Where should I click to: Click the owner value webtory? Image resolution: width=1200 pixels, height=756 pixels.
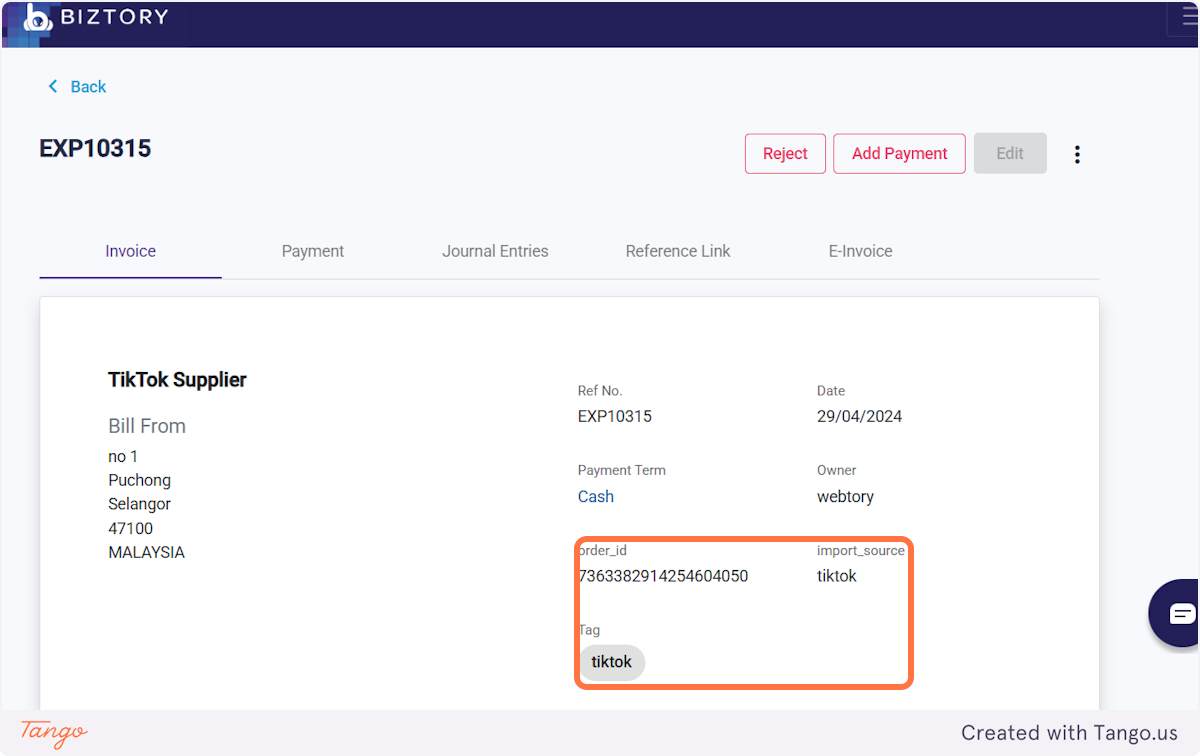click(845, 496)
